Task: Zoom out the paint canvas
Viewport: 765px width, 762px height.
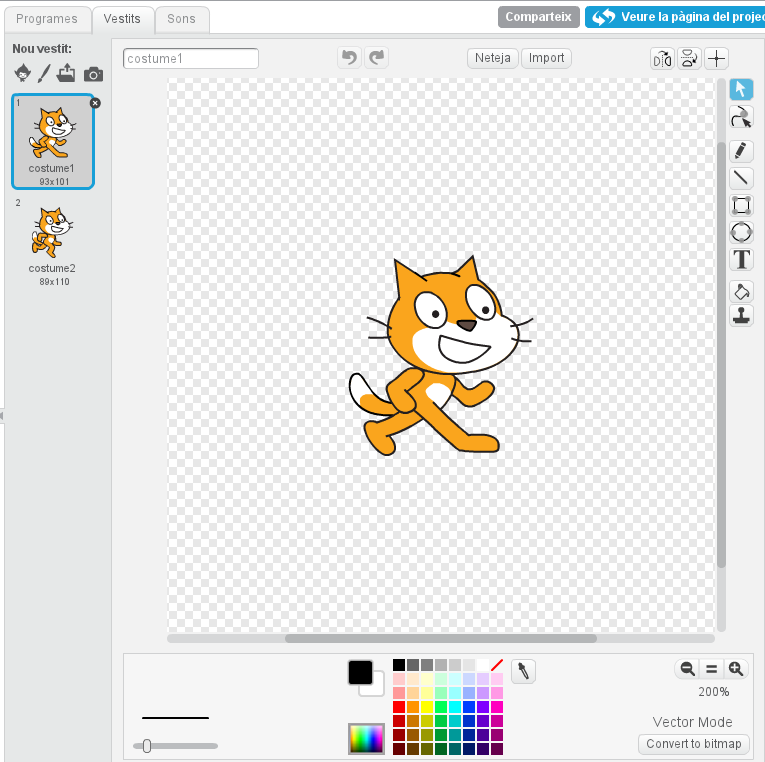Action: pyautogui.click(x=687, y=669)
